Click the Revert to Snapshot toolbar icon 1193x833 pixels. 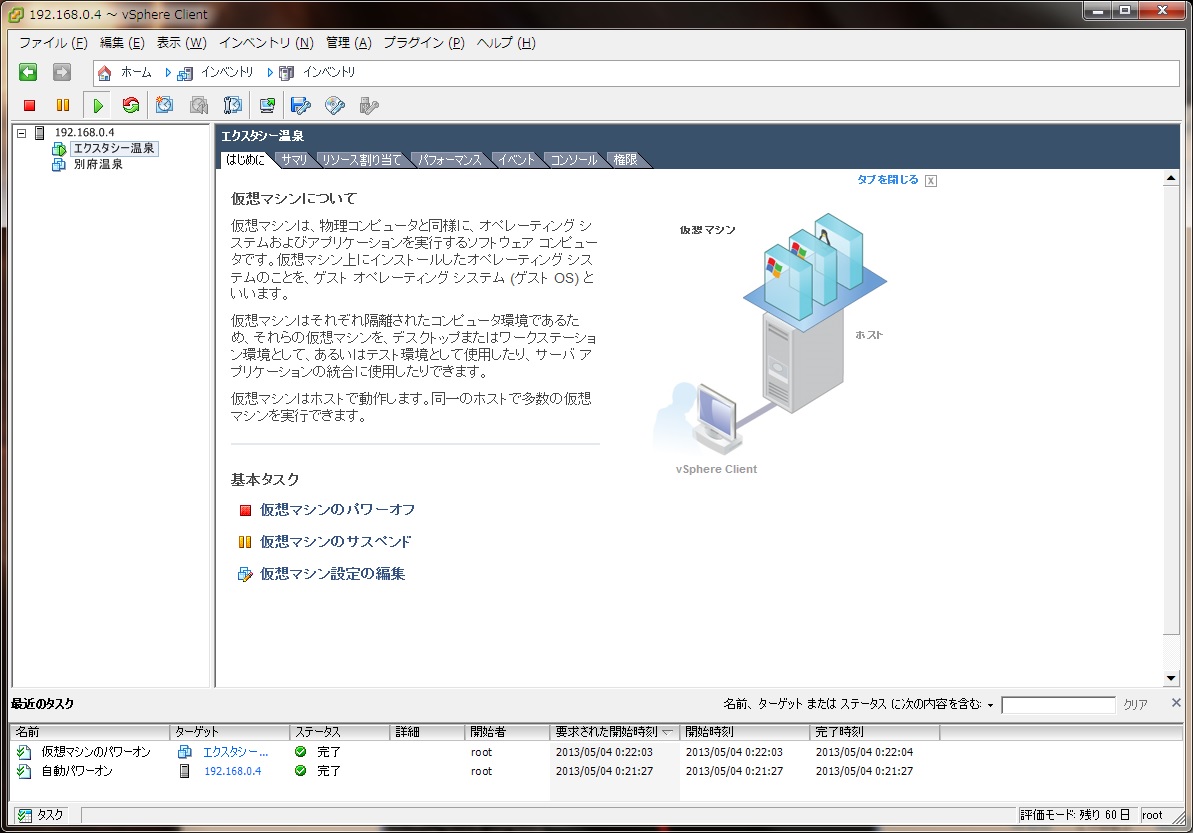(x=199, y=105)
